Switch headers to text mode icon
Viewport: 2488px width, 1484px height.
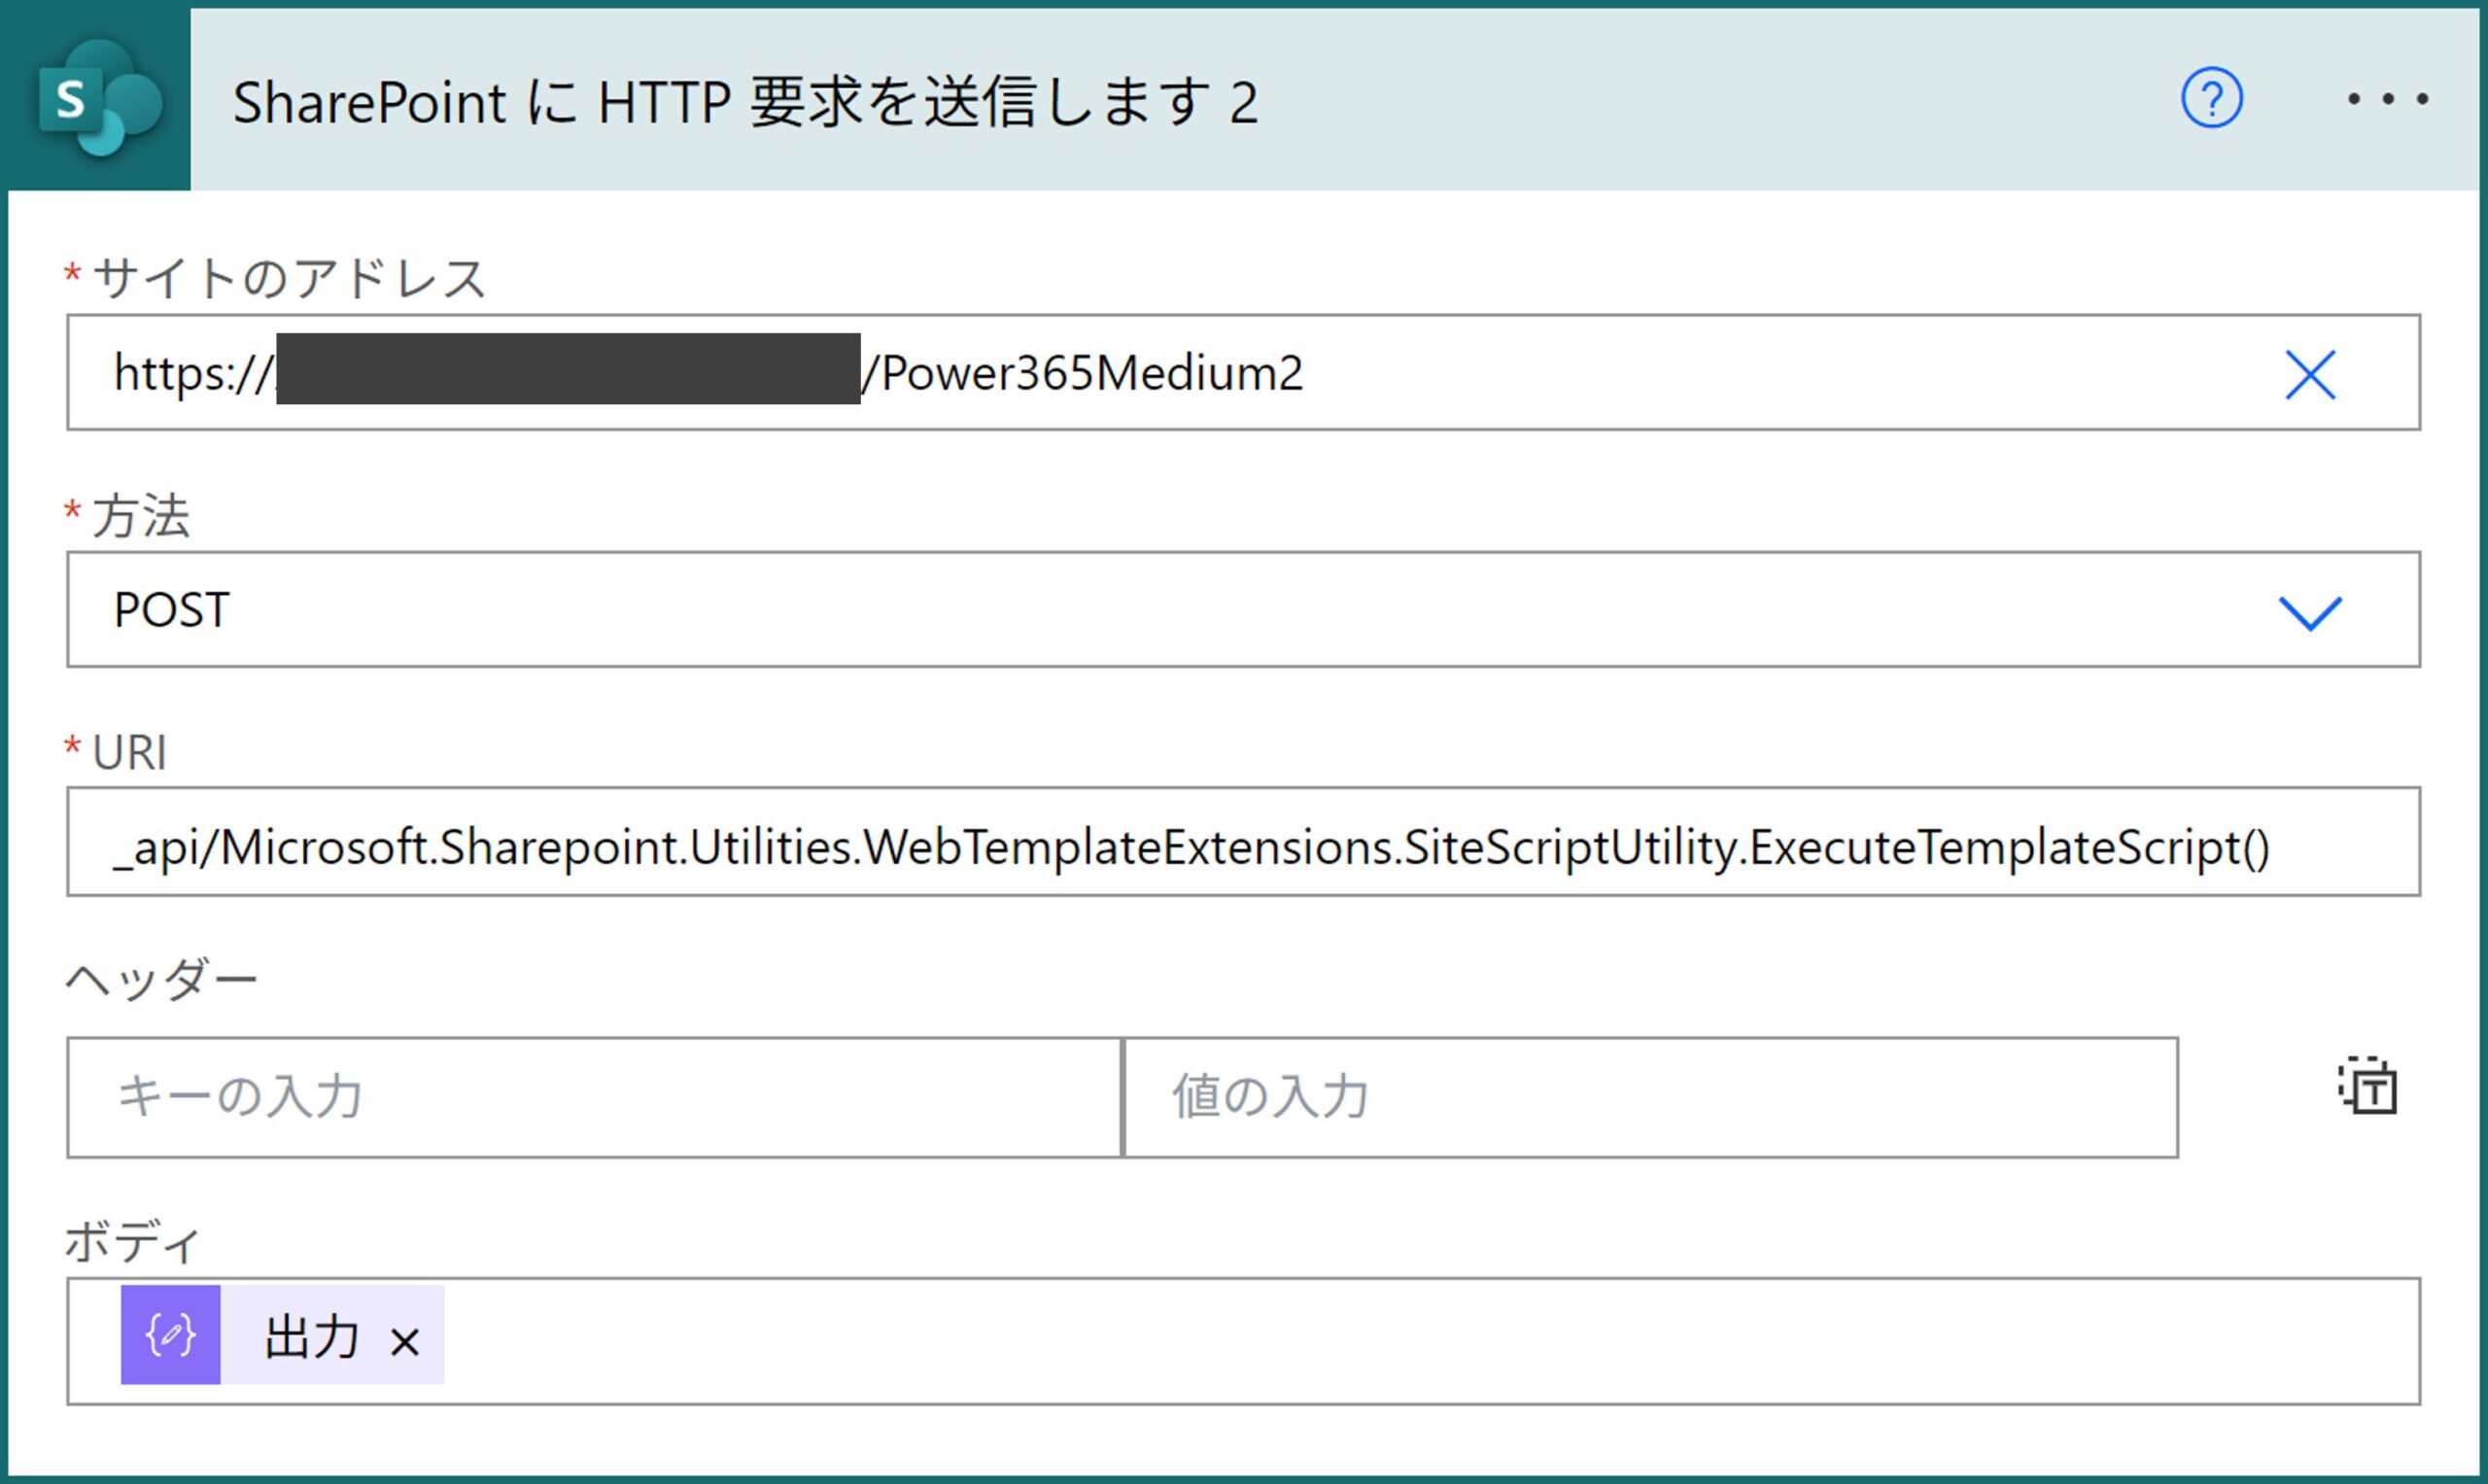pos(2367,1085)
